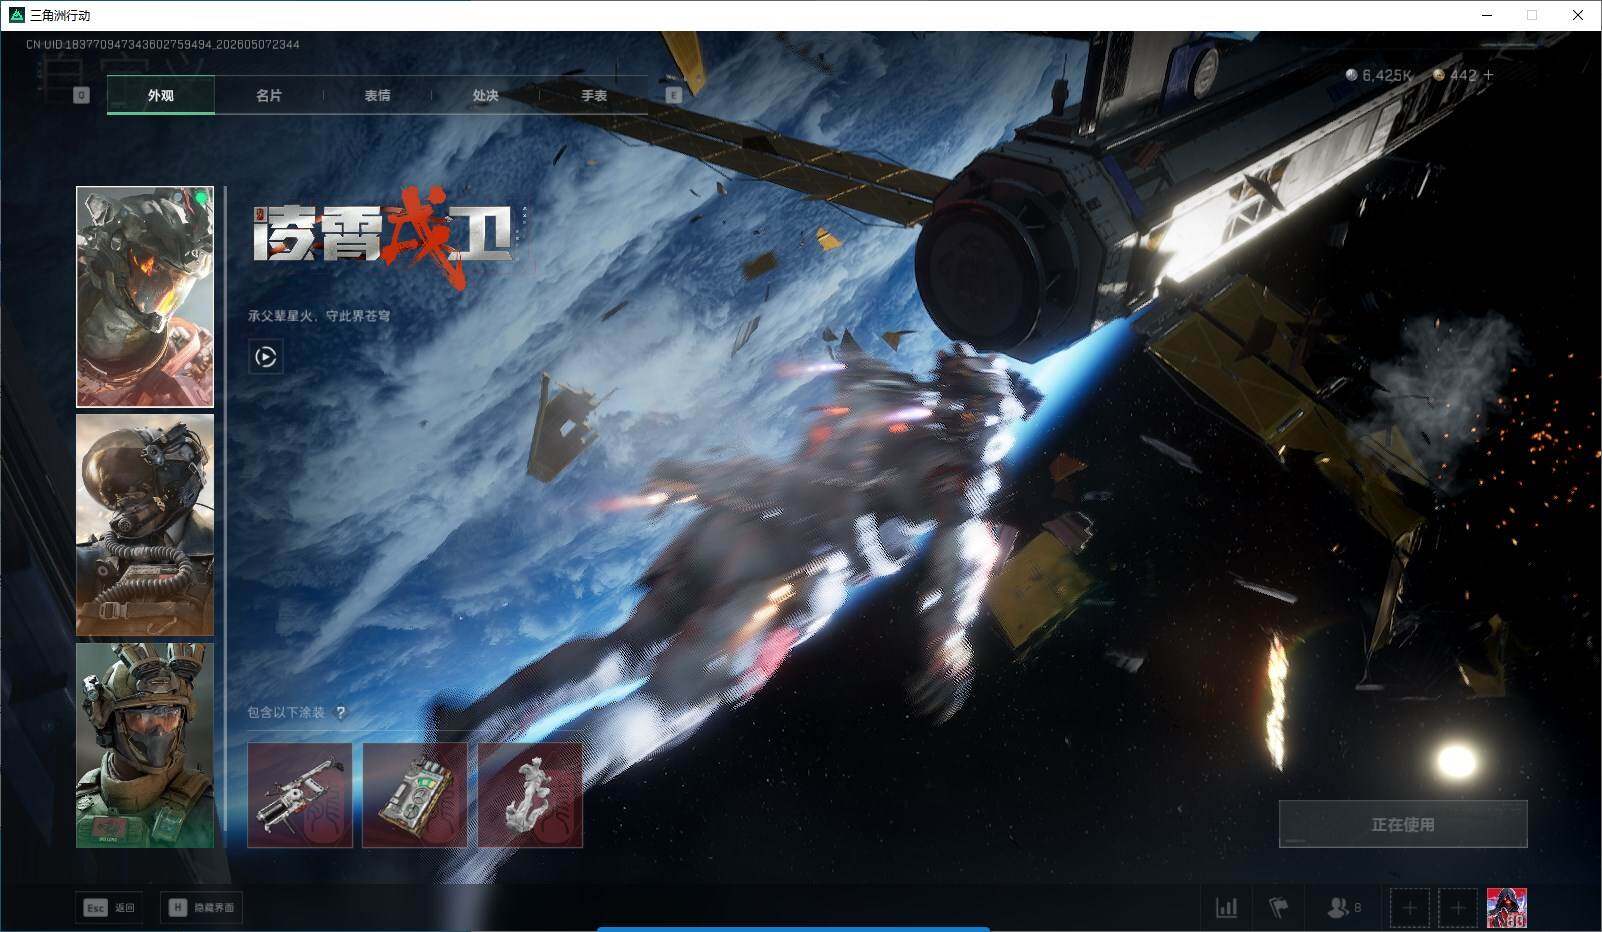The image size is (1602, 932).
Task: Open the friends list icon
Action: click(x=1343, y=908)
